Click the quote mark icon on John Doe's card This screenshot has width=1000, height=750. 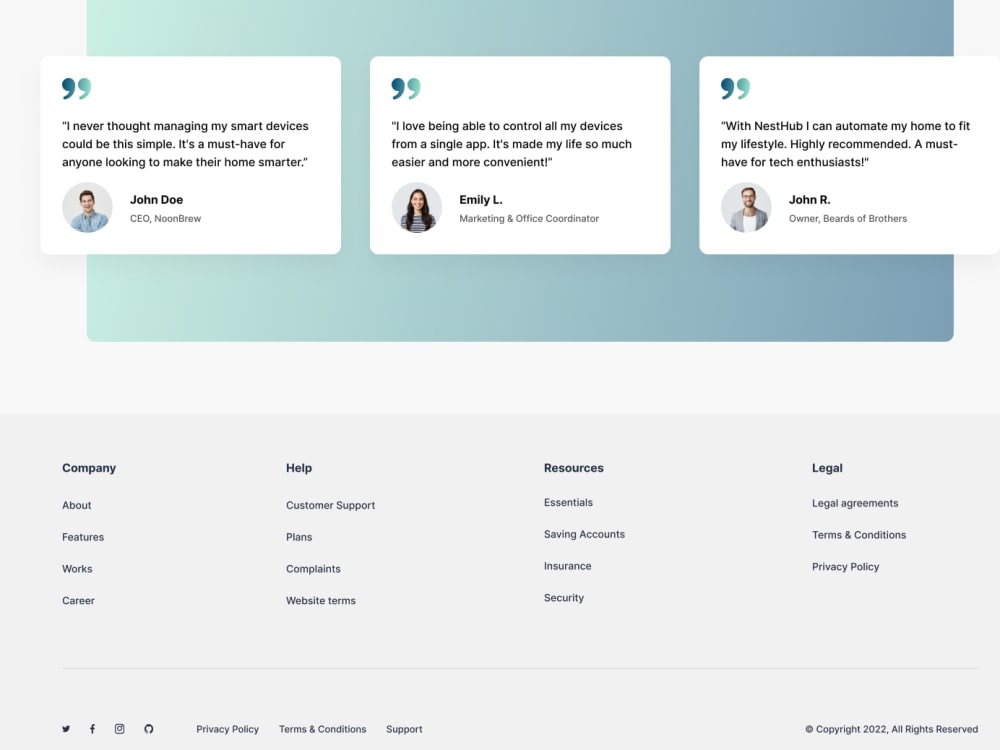coord(77,89)
